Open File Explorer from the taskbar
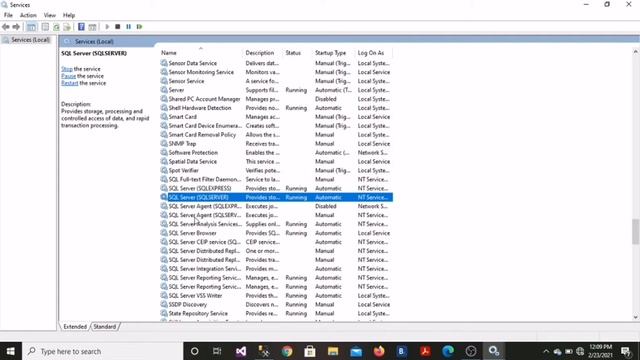 [333, 351]
